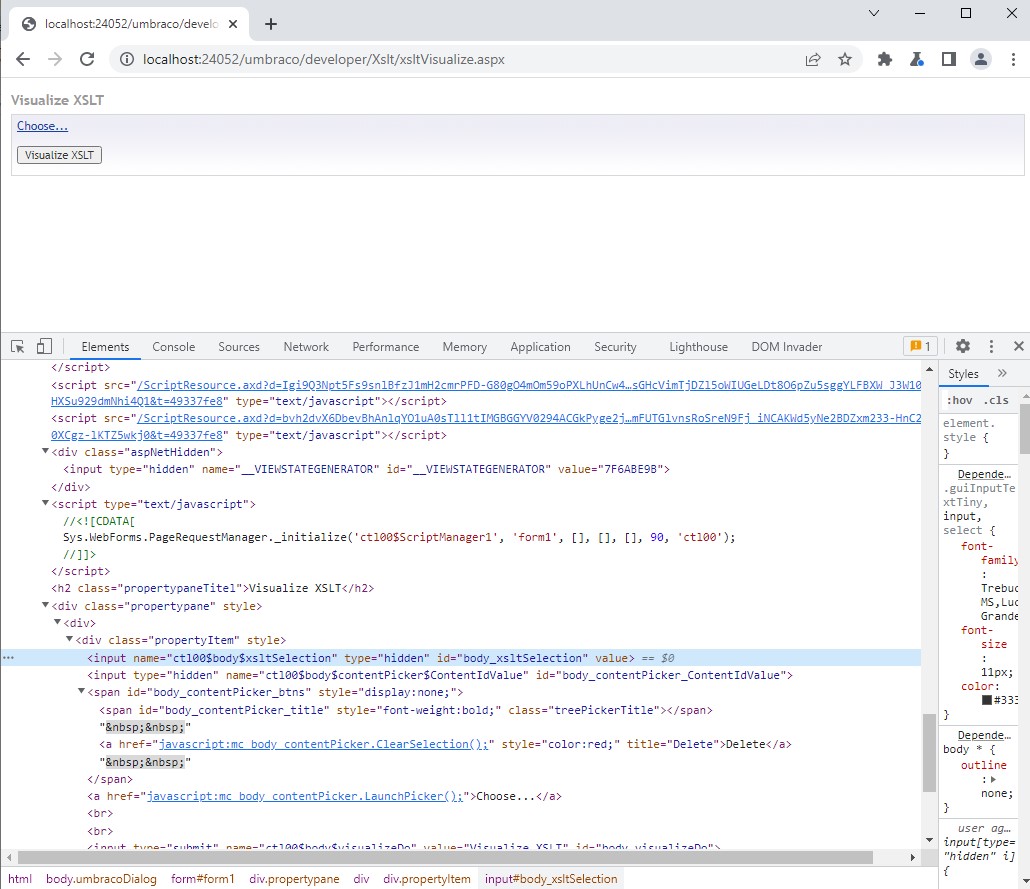Click the scroll-right arrow of DOM tree
This screenshot has height=889, width=1030.
[x=912, y=857]
